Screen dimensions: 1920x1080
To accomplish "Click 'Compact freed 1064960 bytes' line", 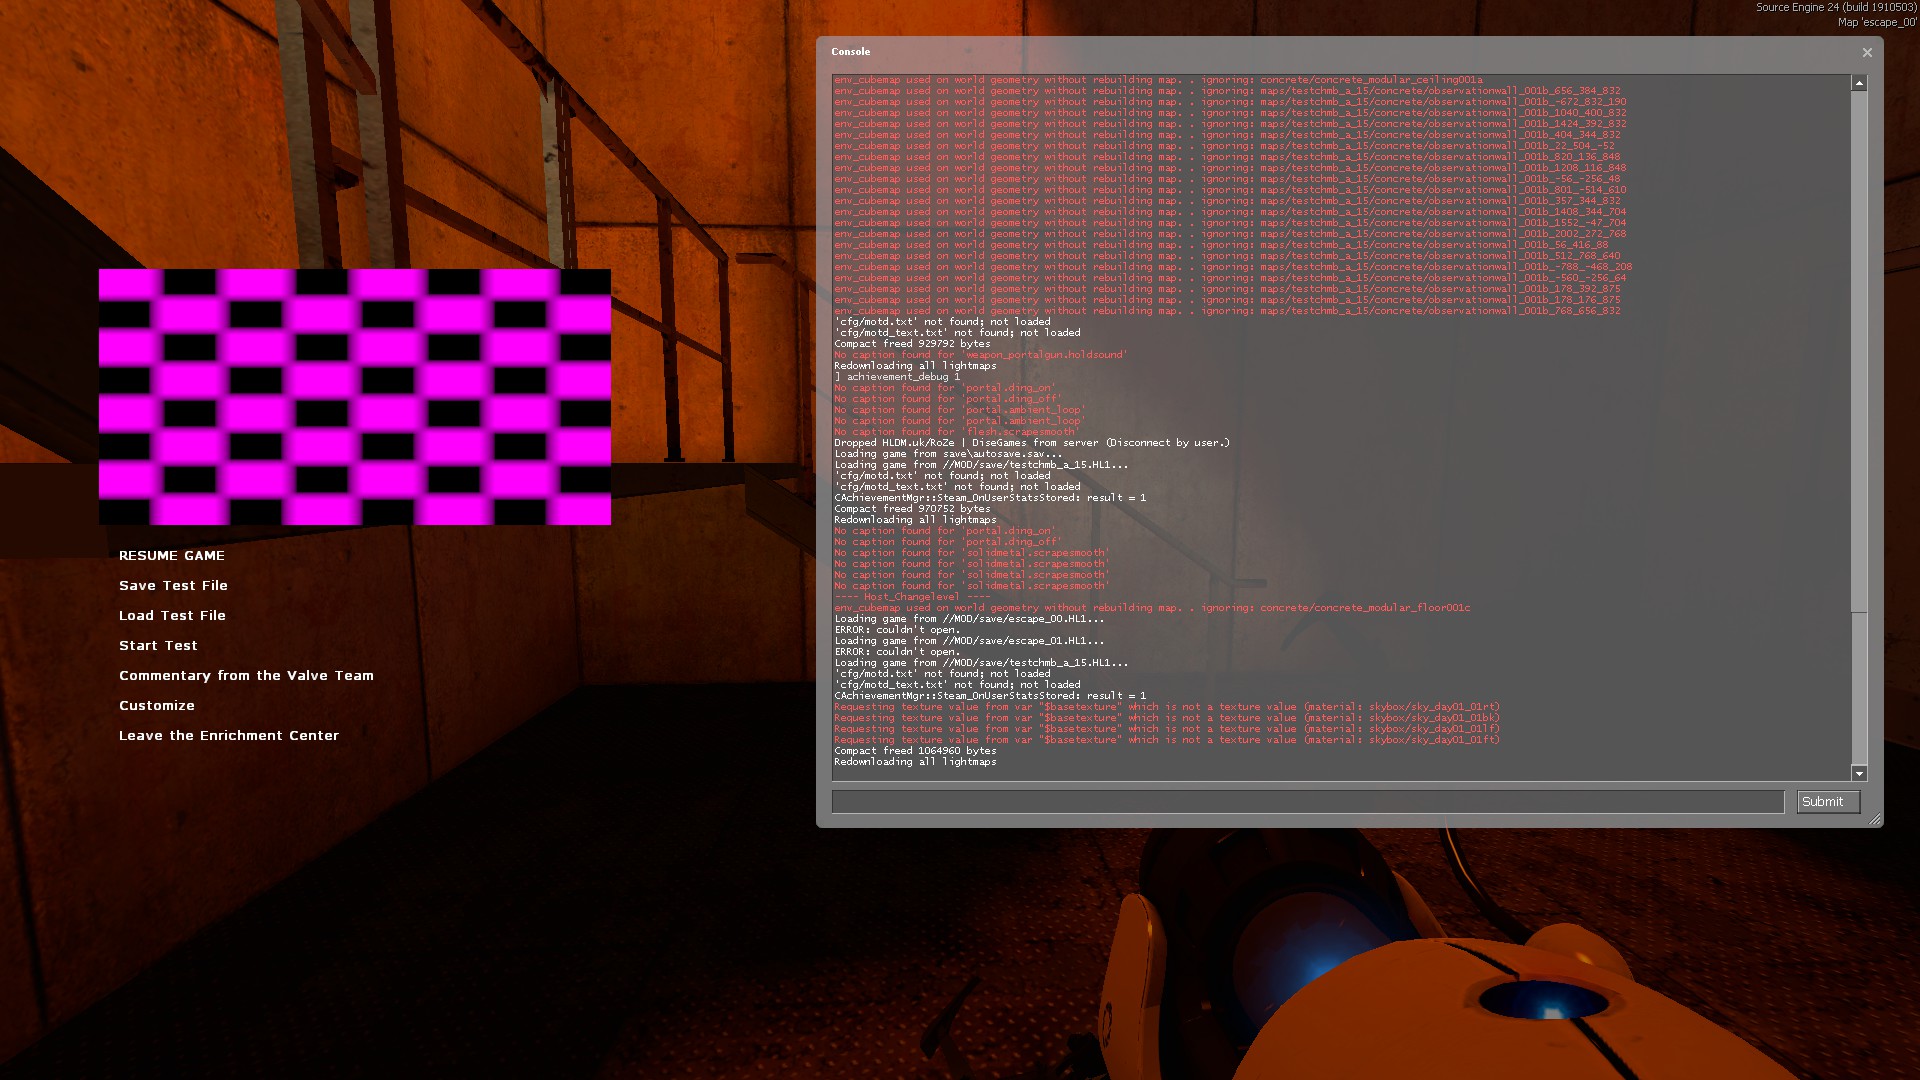I will 915,751.
